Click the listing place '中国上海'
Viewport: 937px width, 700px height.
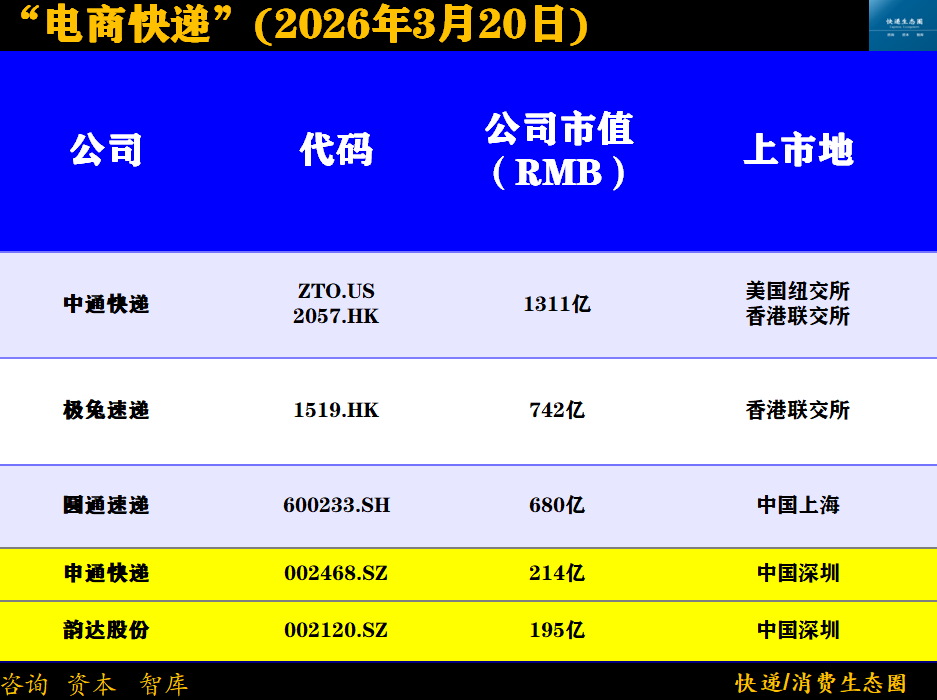798,505
